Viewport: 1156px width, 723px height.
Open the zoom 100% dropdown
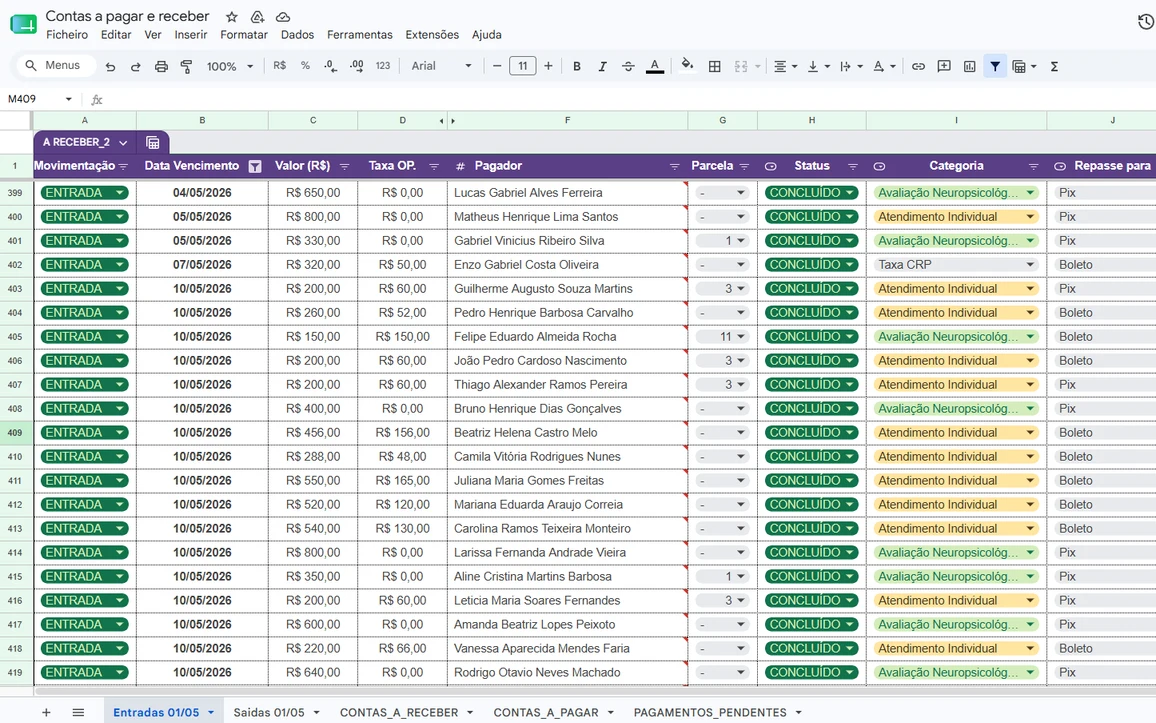229,66
